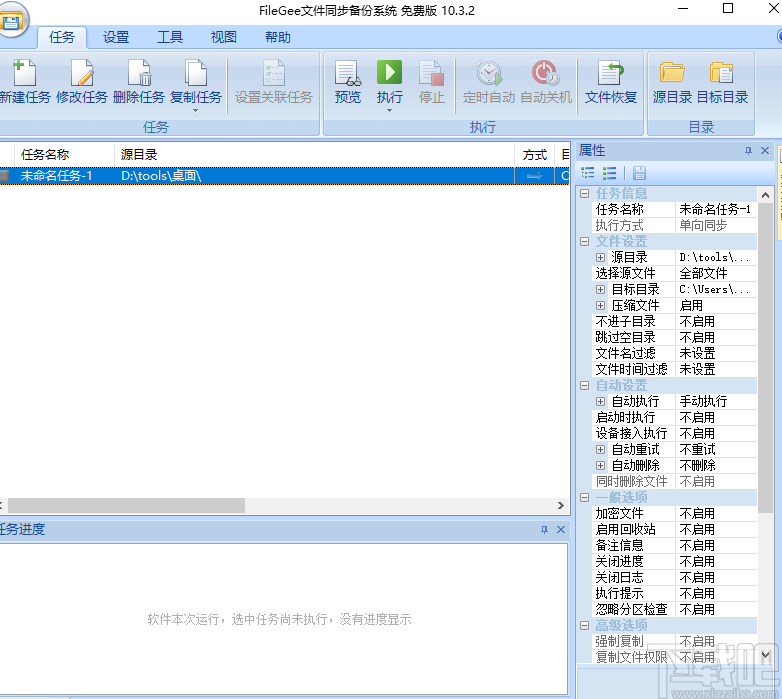Click the list view icon in 属性 panel
The height and width of the screenshot is (699, 782).
[609, 173]
